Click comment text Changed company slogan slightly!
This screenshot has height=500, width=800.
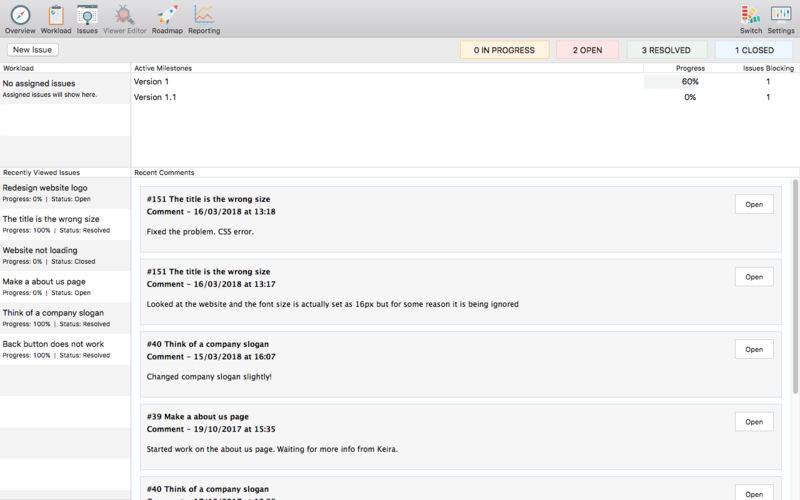(209, 377)
